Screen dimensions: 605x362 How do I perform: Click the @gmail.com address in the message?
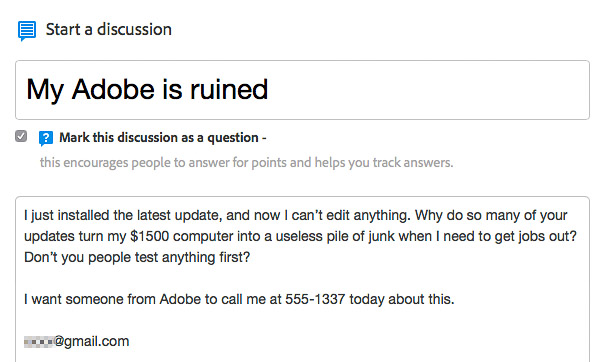[91, 341]
